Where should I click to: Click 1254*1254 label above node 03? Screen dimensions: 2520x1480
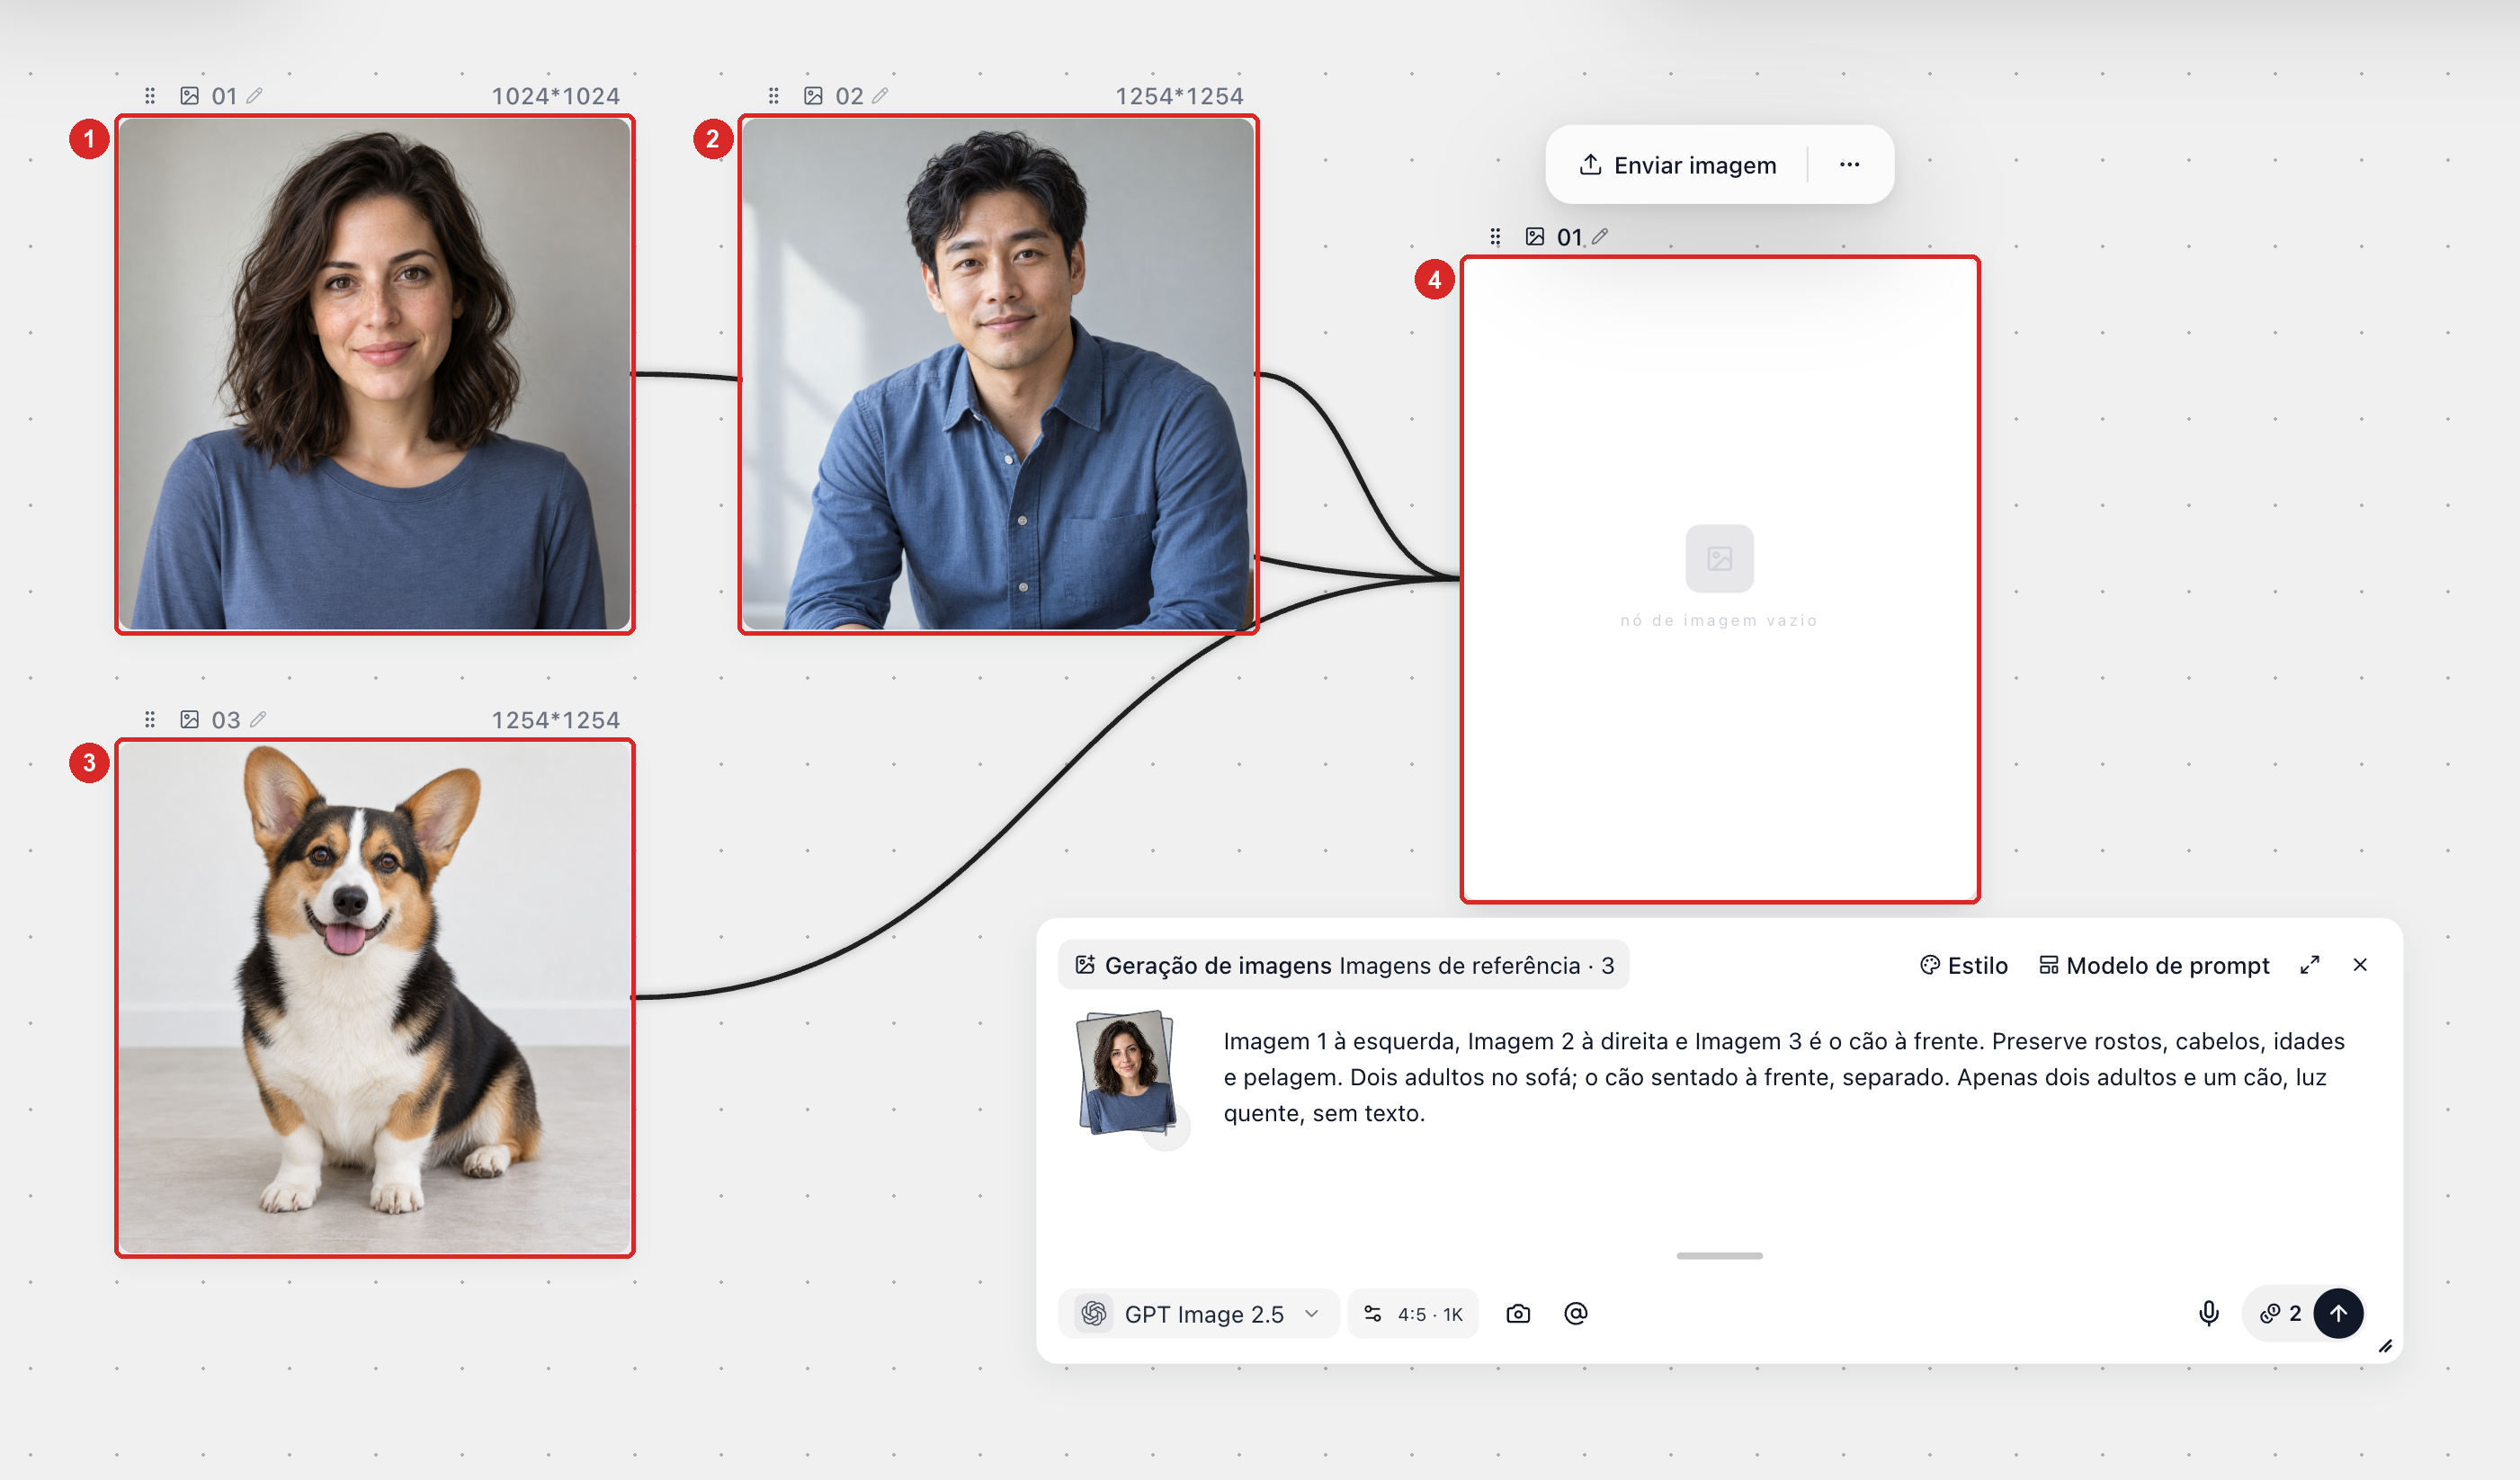click(555, 720)
